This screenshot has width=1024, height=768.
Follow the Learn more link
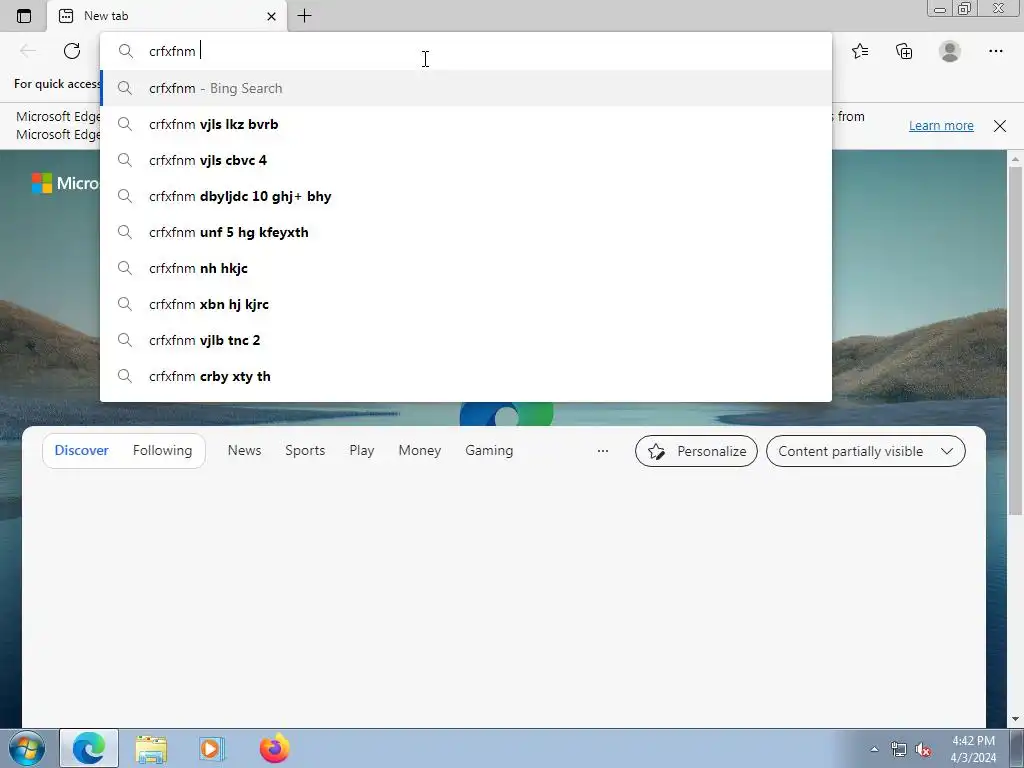(x=941, y=125)
